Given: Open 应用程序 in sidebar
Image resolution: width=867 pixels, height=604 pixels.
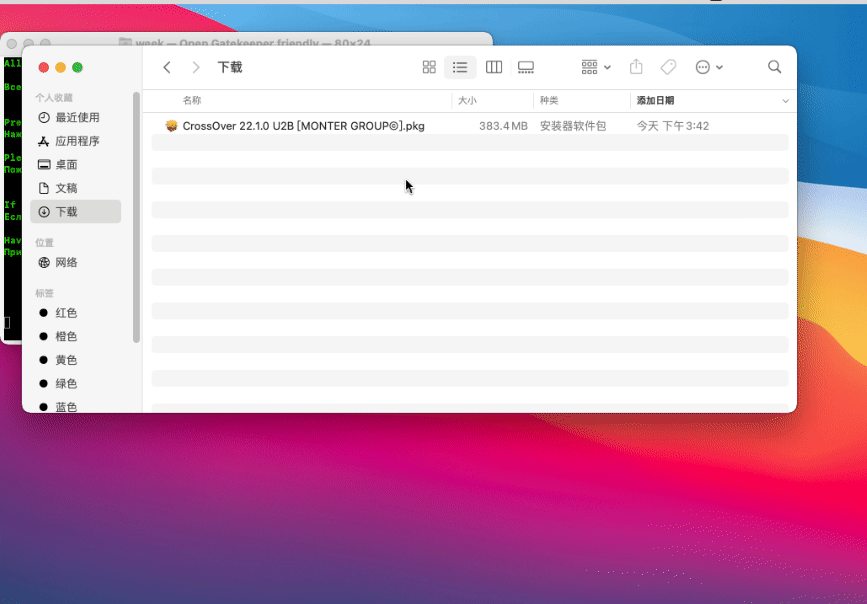Looking at the screenshot, I should pos(77,142).
